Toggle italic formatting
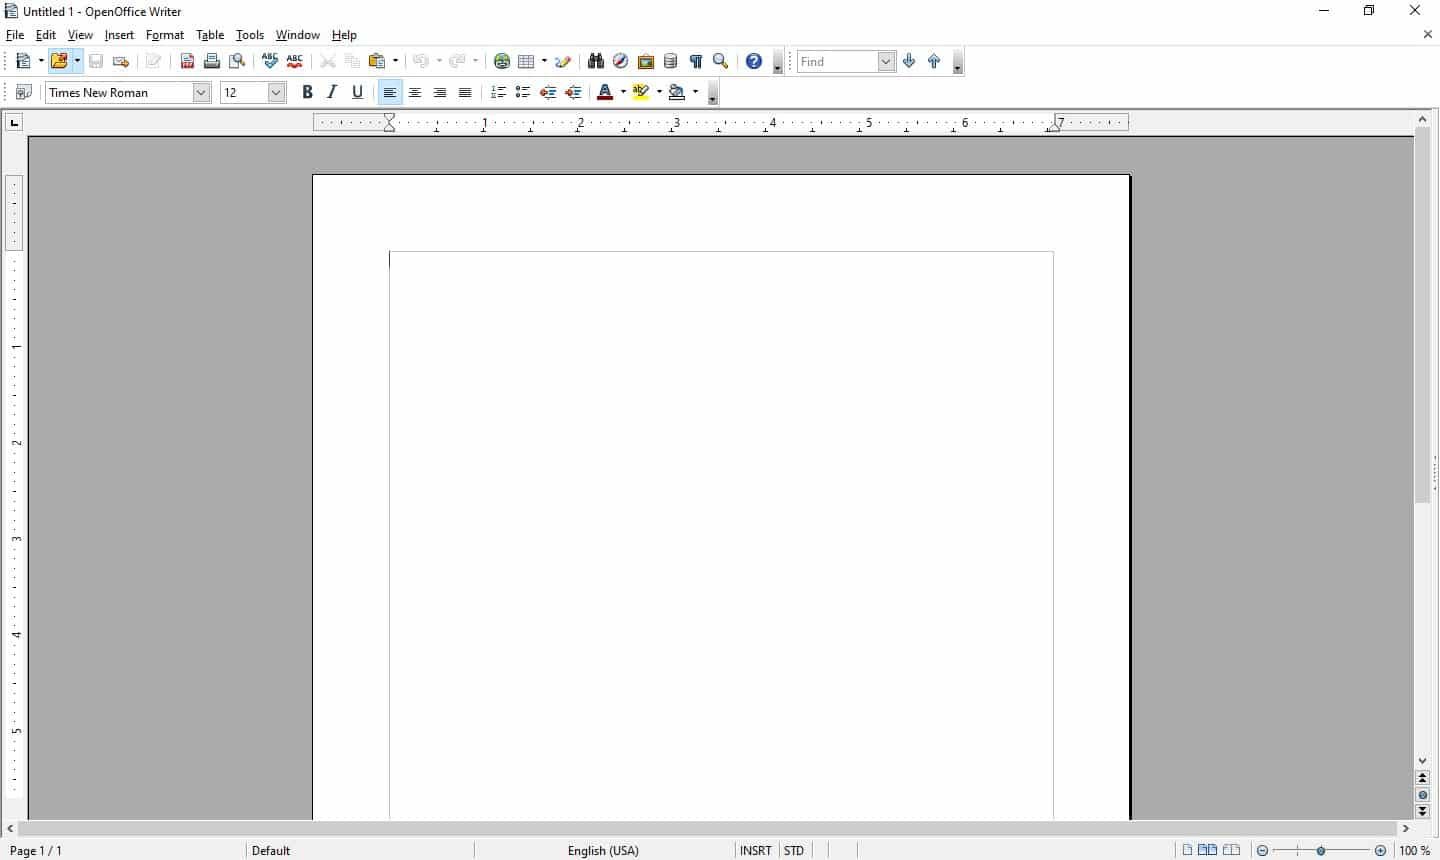Screen dimensions: 1440x860 click(x=332, y=93)
